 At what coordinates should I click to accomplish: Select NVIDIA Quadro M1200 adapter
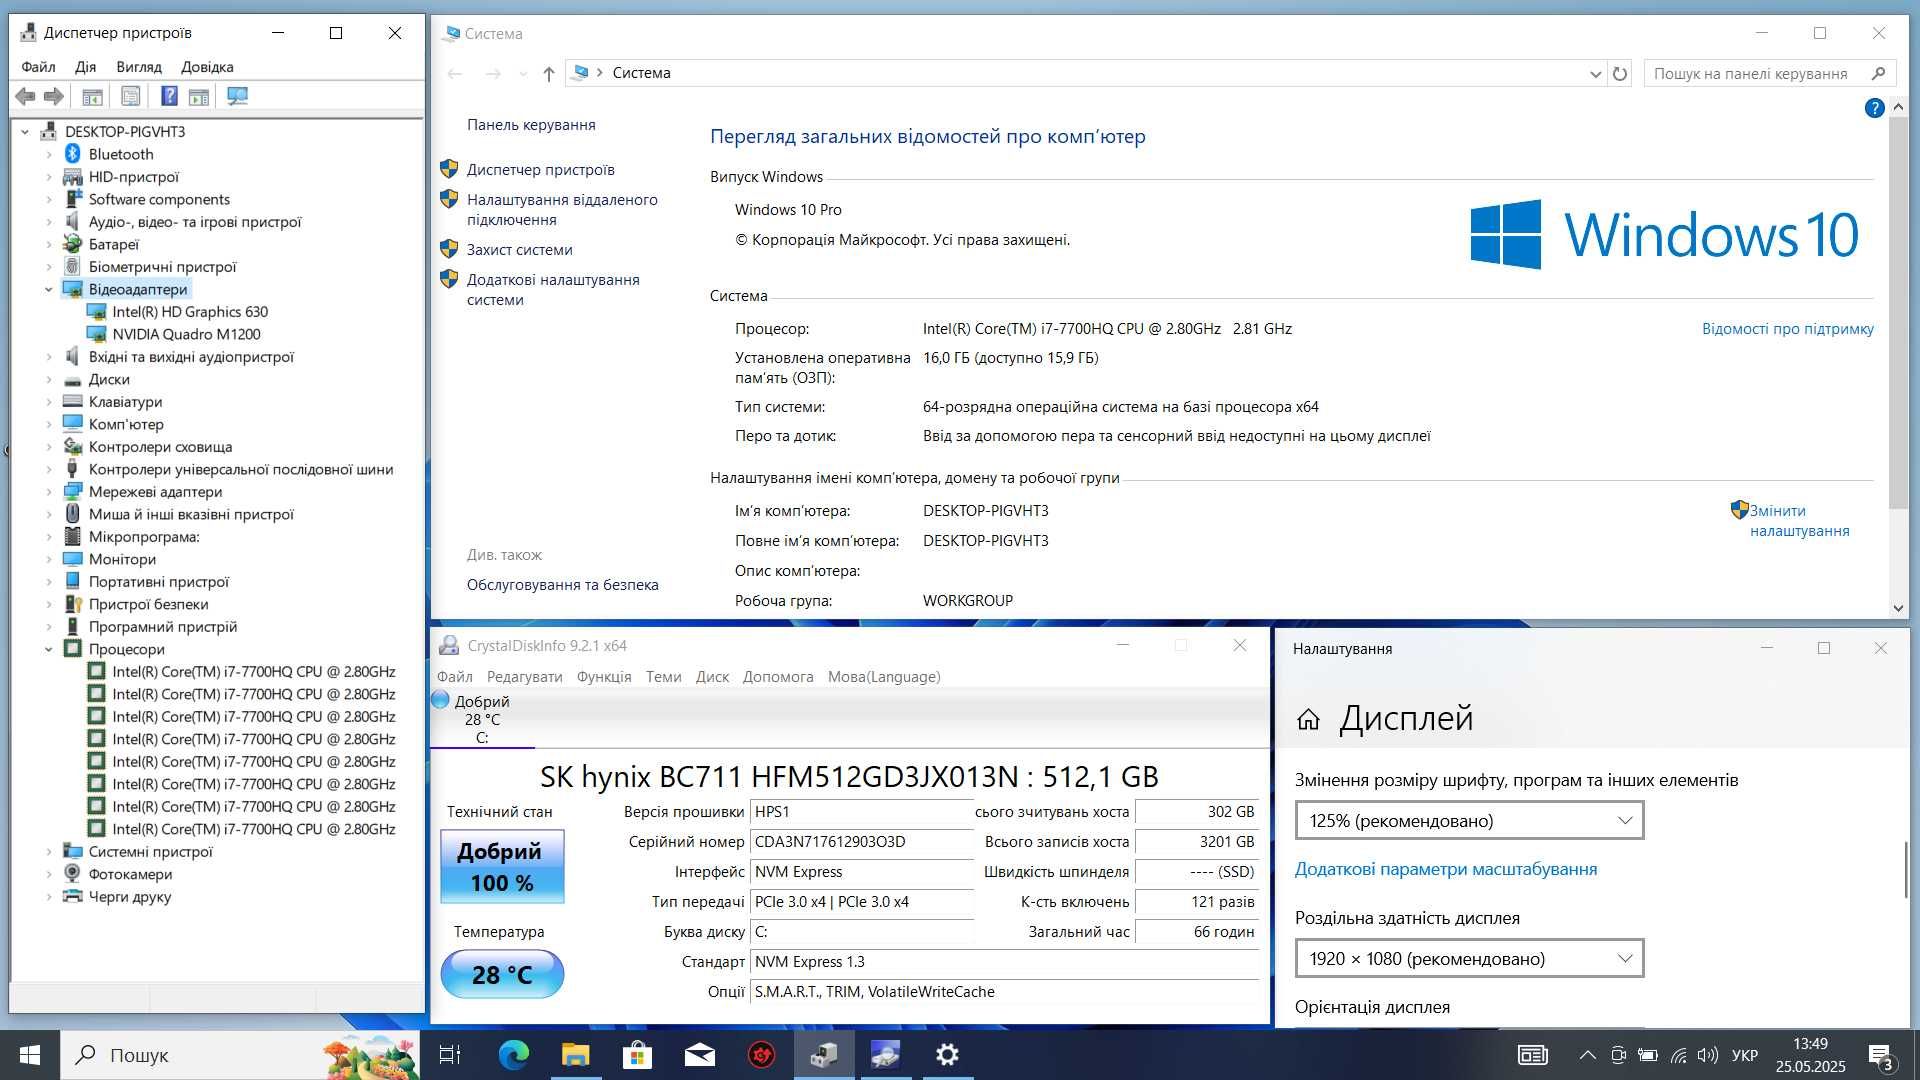click(186, 334)
